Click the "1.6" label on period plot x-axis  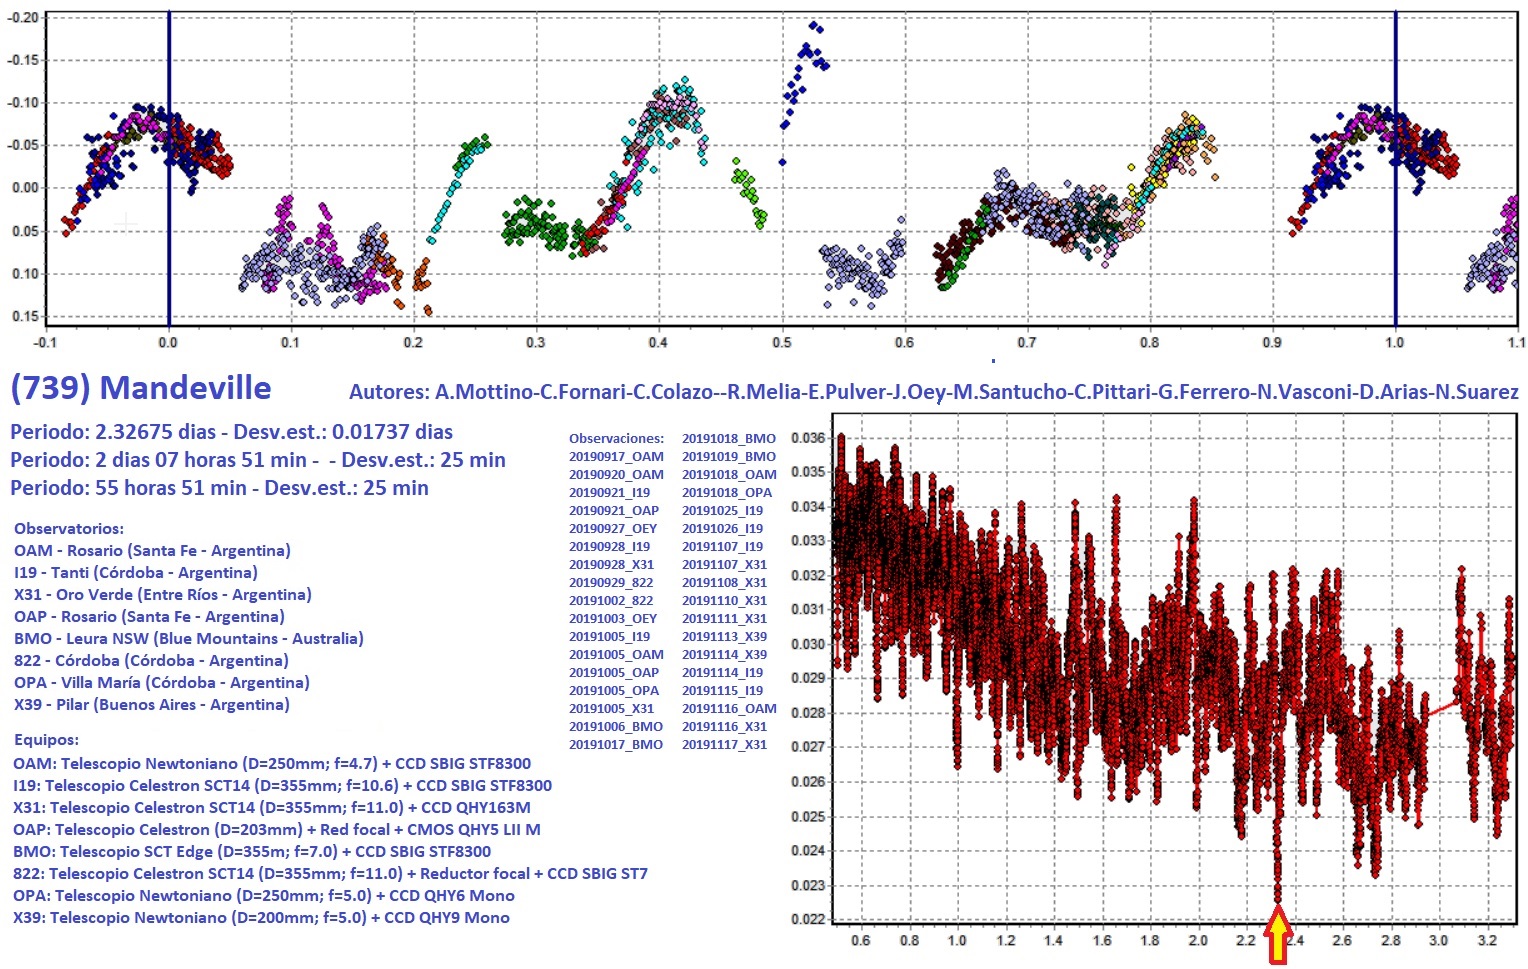coord(1101,940)
